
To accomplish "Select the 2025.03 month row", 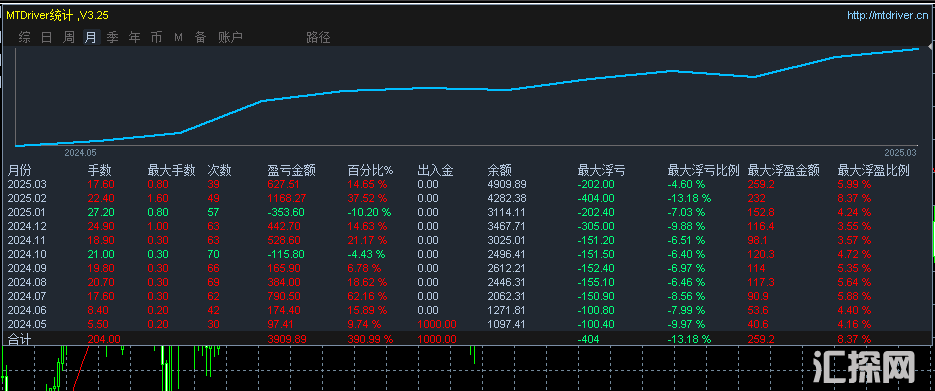I will (x=468, y=184).
